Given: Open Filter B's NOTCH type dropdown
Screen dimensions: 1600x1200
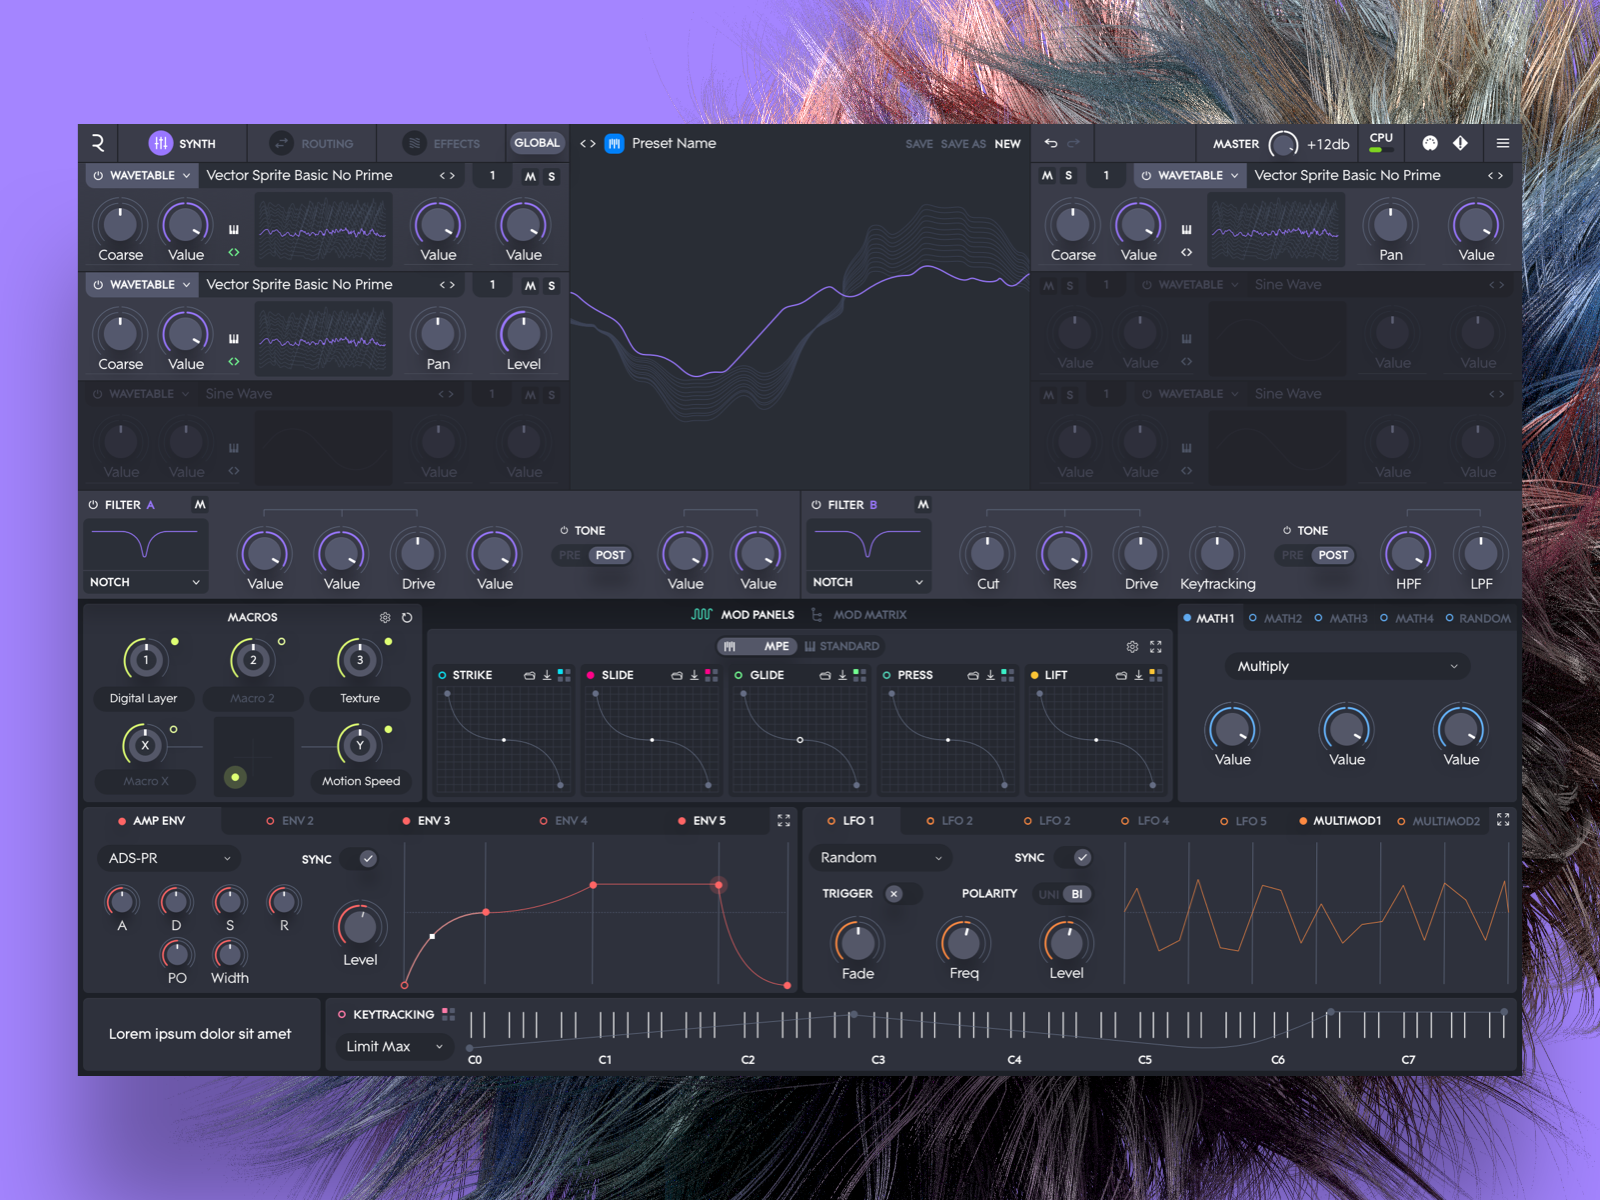Looking at the screenshot, I should click(x=868, y=582).
